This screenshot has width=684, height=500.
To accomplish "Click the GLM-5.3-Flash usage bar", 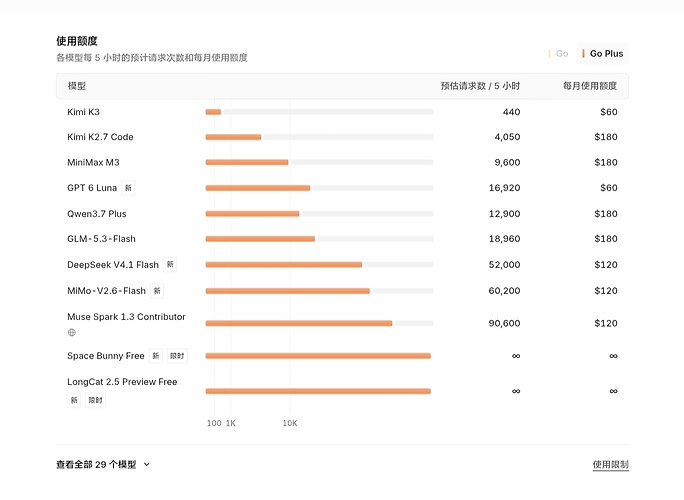I will point(319,239).
